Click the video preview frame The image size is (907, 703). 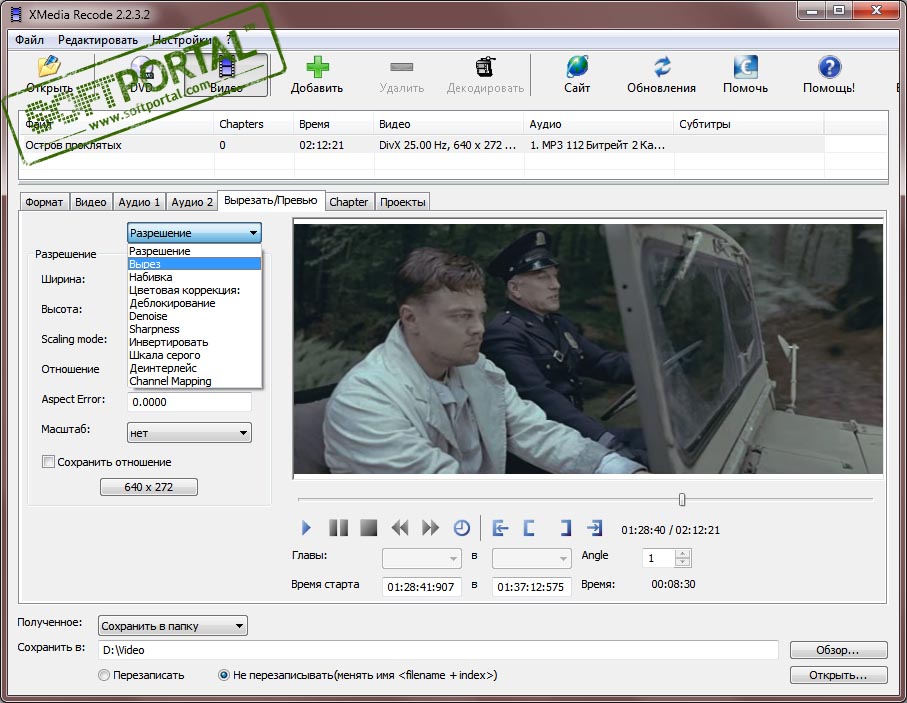point(588,349)
